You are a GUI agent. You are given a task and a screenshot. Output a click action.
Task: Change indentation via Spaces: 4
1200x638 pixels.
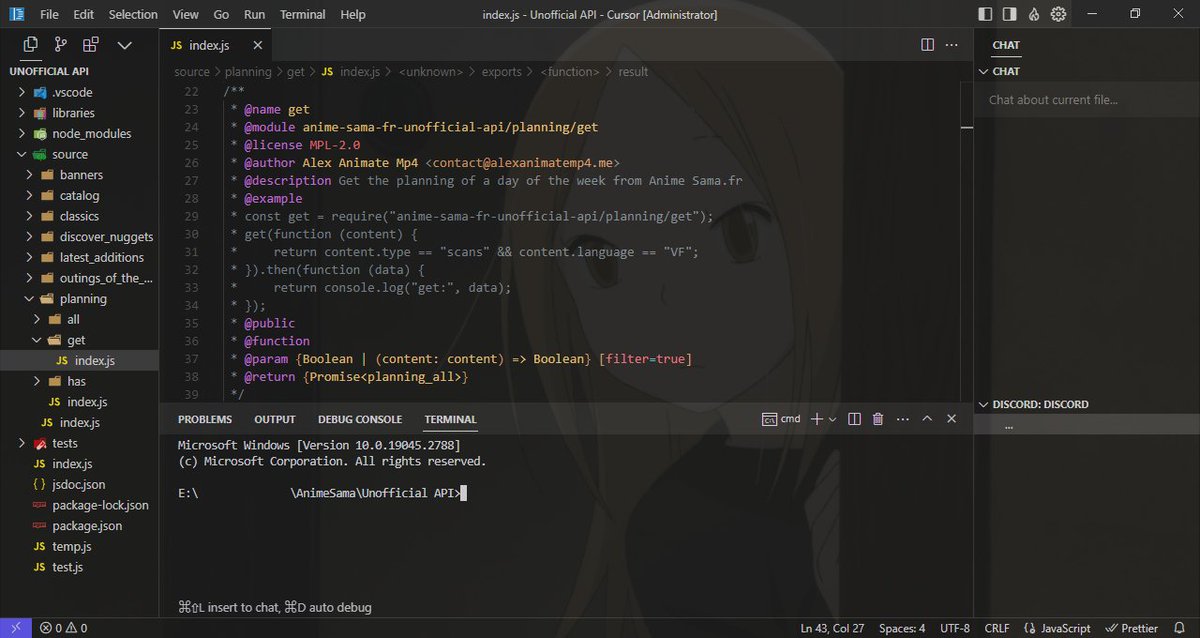[x=902, y=628]
